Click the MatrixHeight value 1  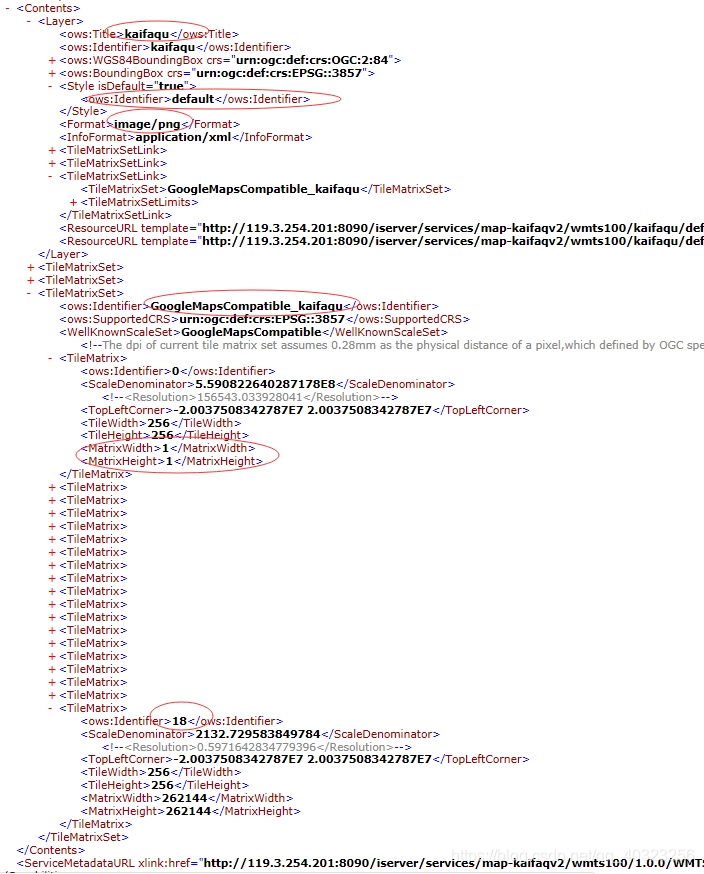point(169,462)
